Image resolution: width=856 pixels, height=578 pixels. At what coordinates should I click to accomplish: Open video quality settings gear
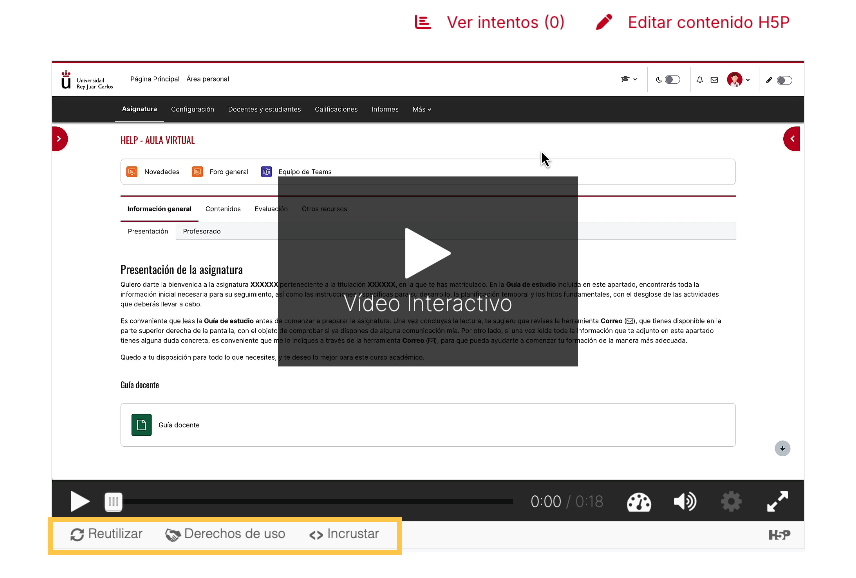coord(732,501)
